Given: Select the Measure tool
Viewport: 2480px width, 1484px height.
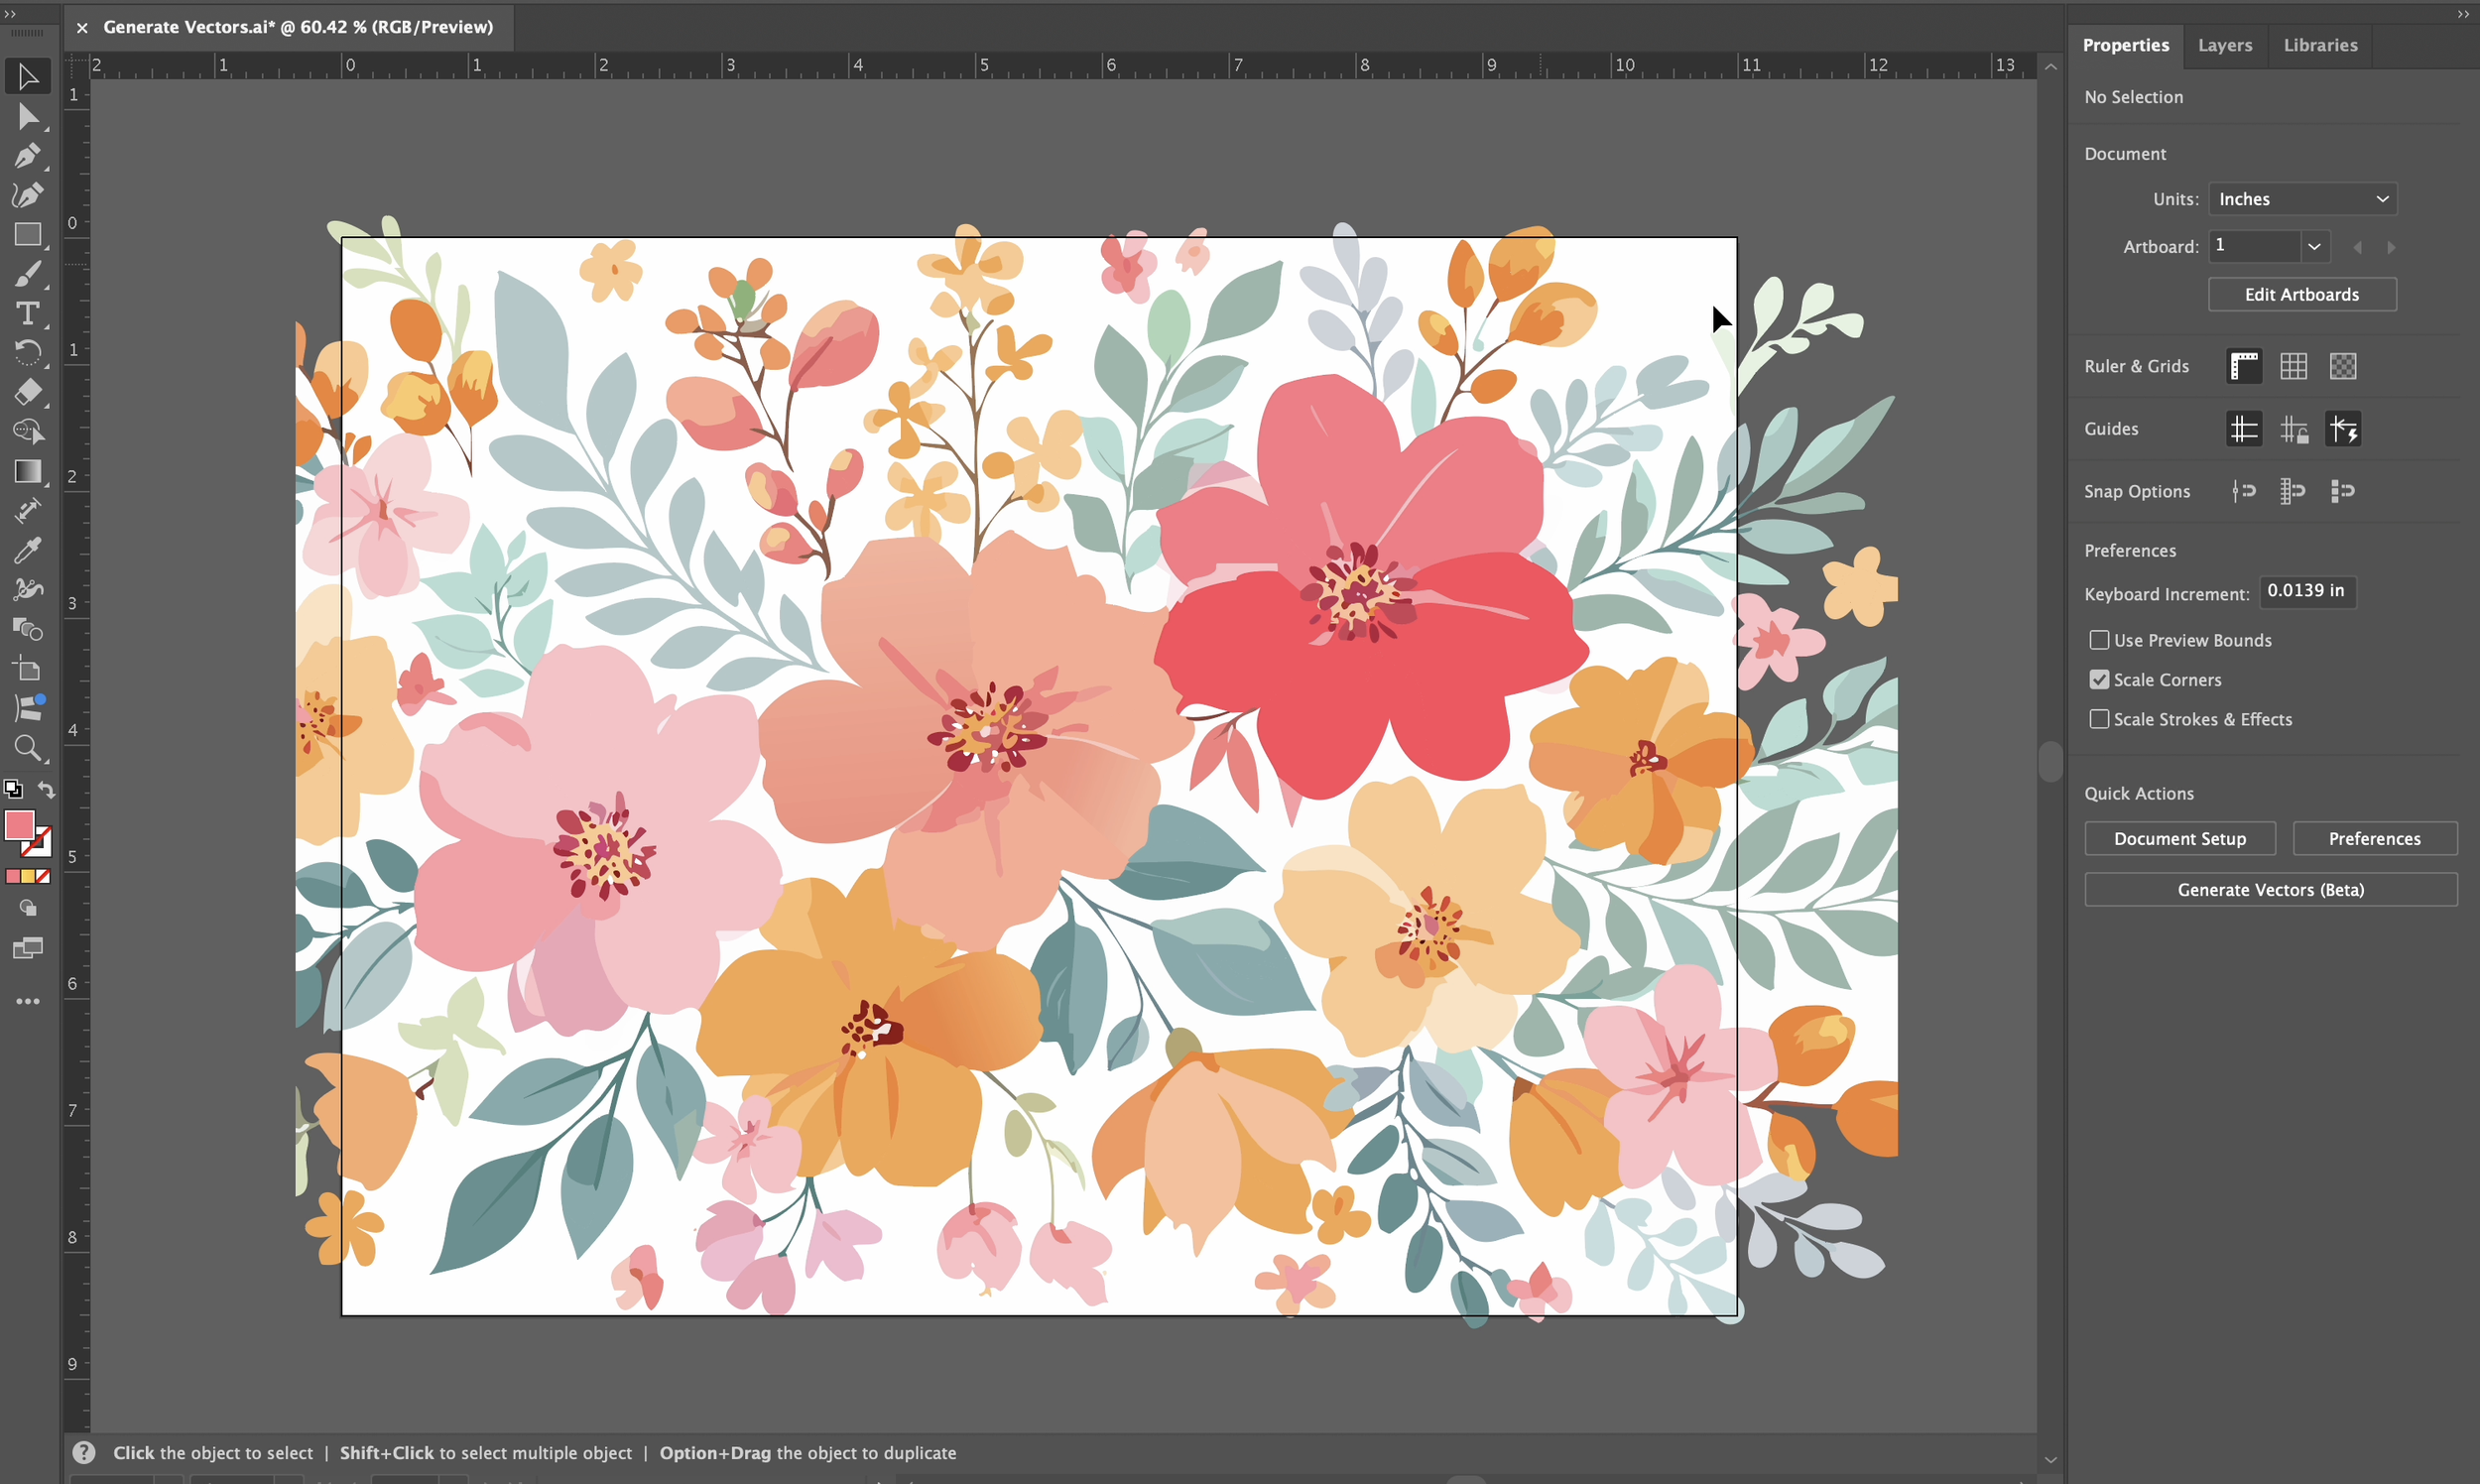Looking at the screenshot, I should click(28, 511).
